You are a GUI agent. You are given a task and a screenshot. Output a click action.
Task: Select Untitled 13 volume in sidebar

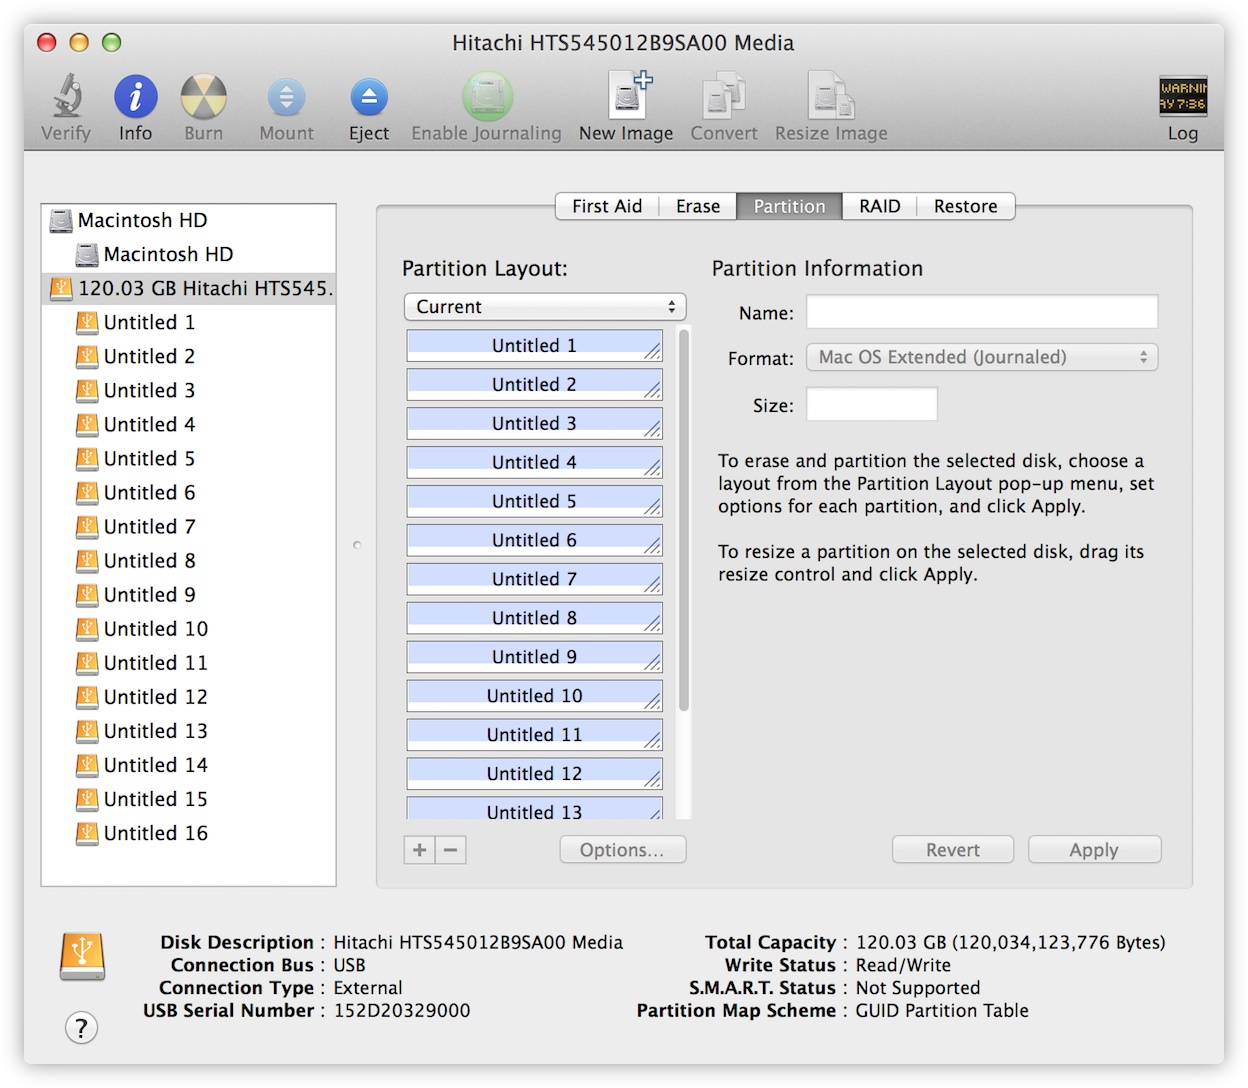tap(188, 730)
